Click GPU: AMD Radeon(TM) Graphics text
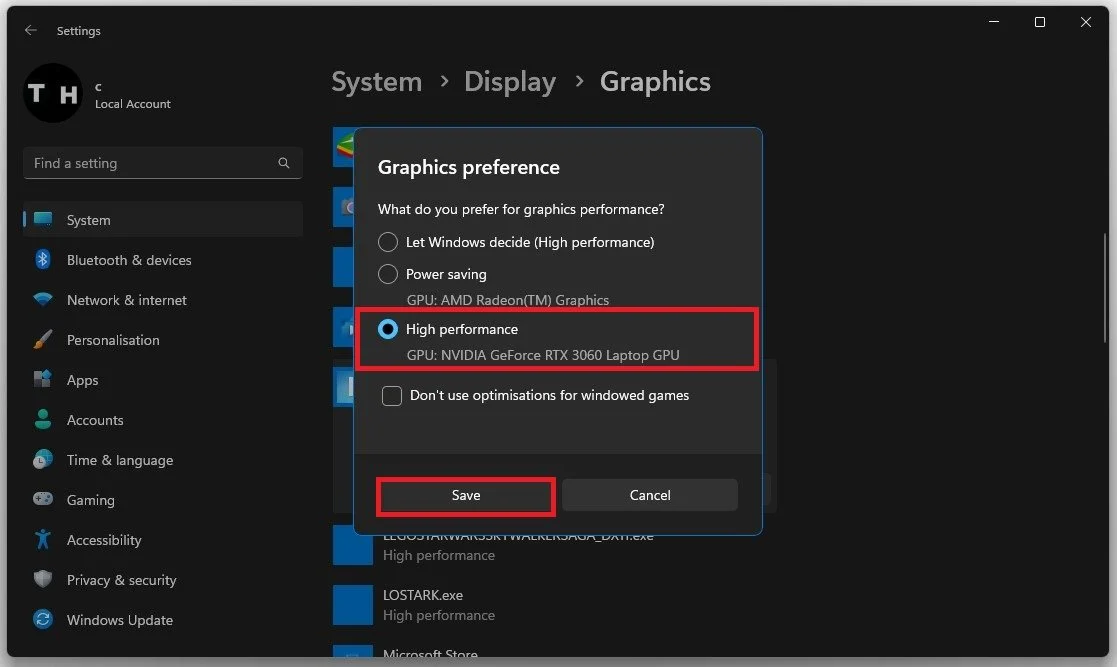Image resolution: width=1117 pixels, height=667 pixels. [x=507, y=300]
